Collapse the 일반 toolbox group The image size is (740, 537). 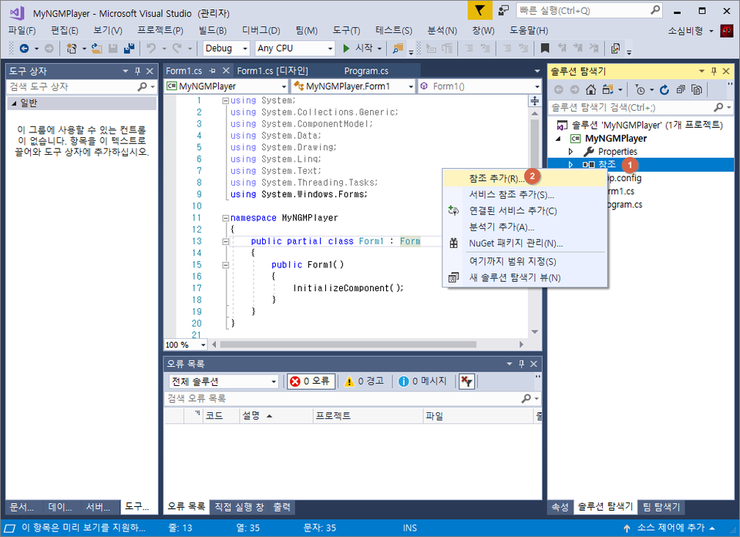click(x=14, y=103)
